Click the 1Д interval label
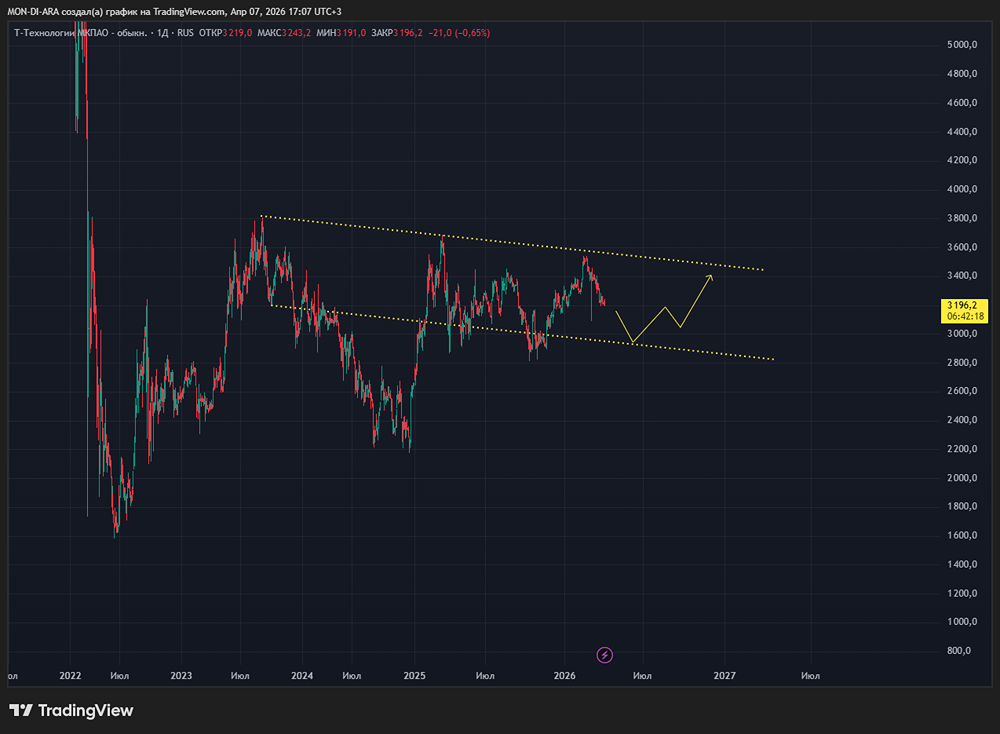1000x734 pixels. click(163, 33)
